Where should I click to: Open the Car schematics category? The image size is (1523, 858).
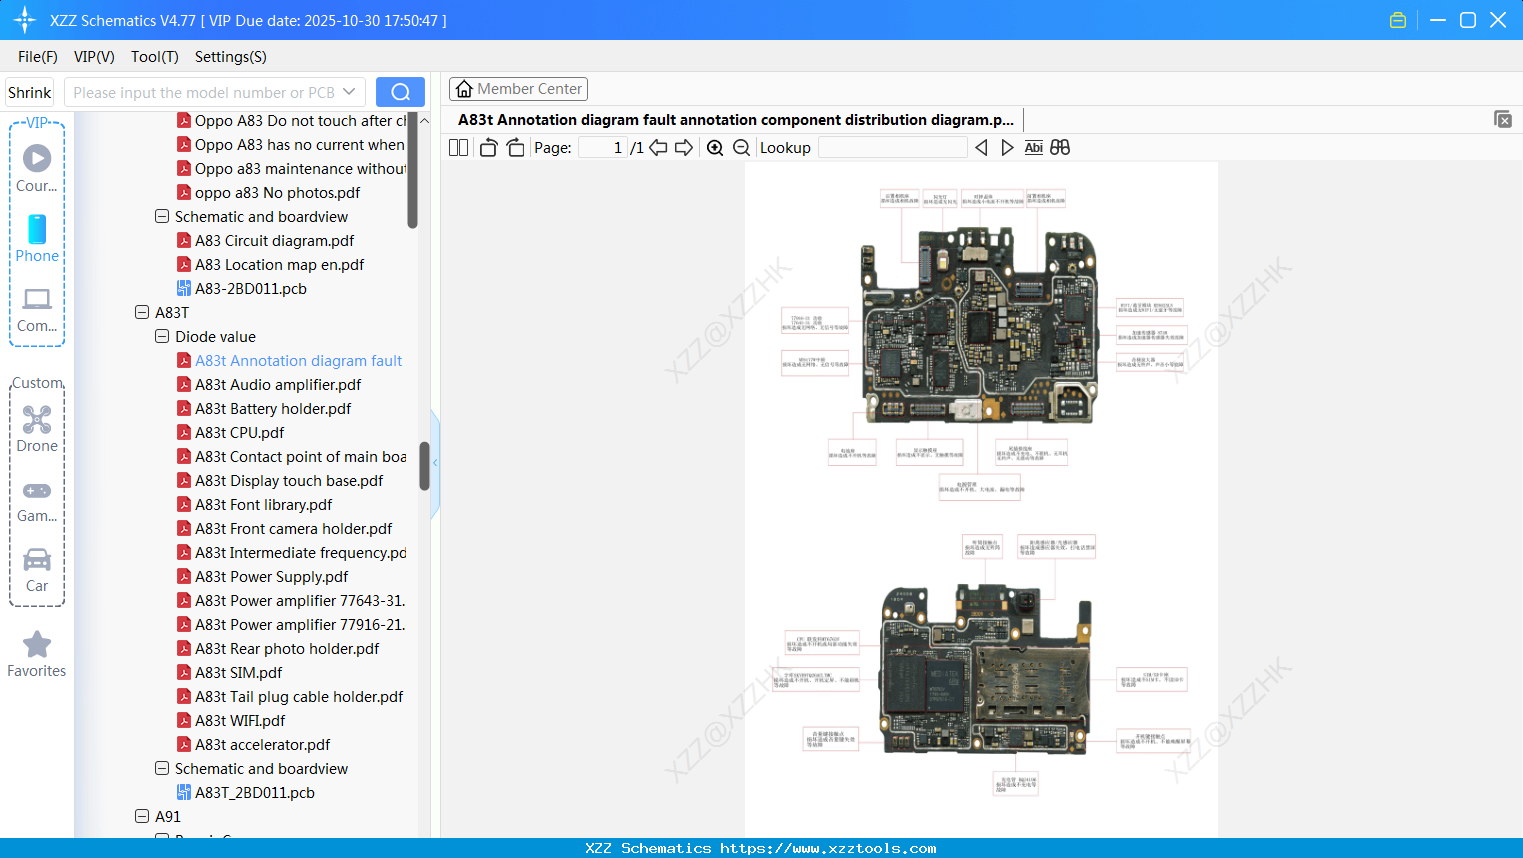(x=37, y=565)
